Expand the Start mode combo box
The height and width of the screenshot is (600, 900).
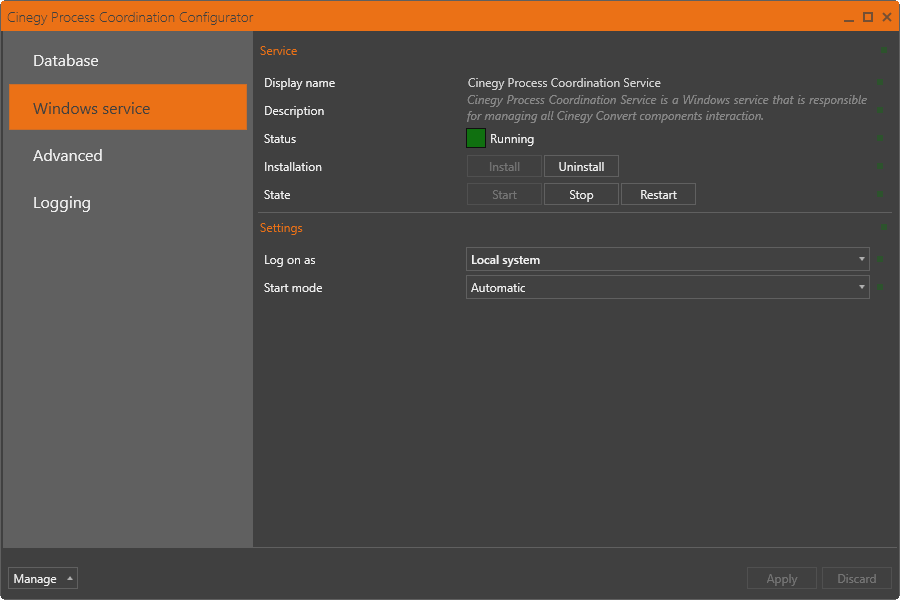(x=668, y=288)
